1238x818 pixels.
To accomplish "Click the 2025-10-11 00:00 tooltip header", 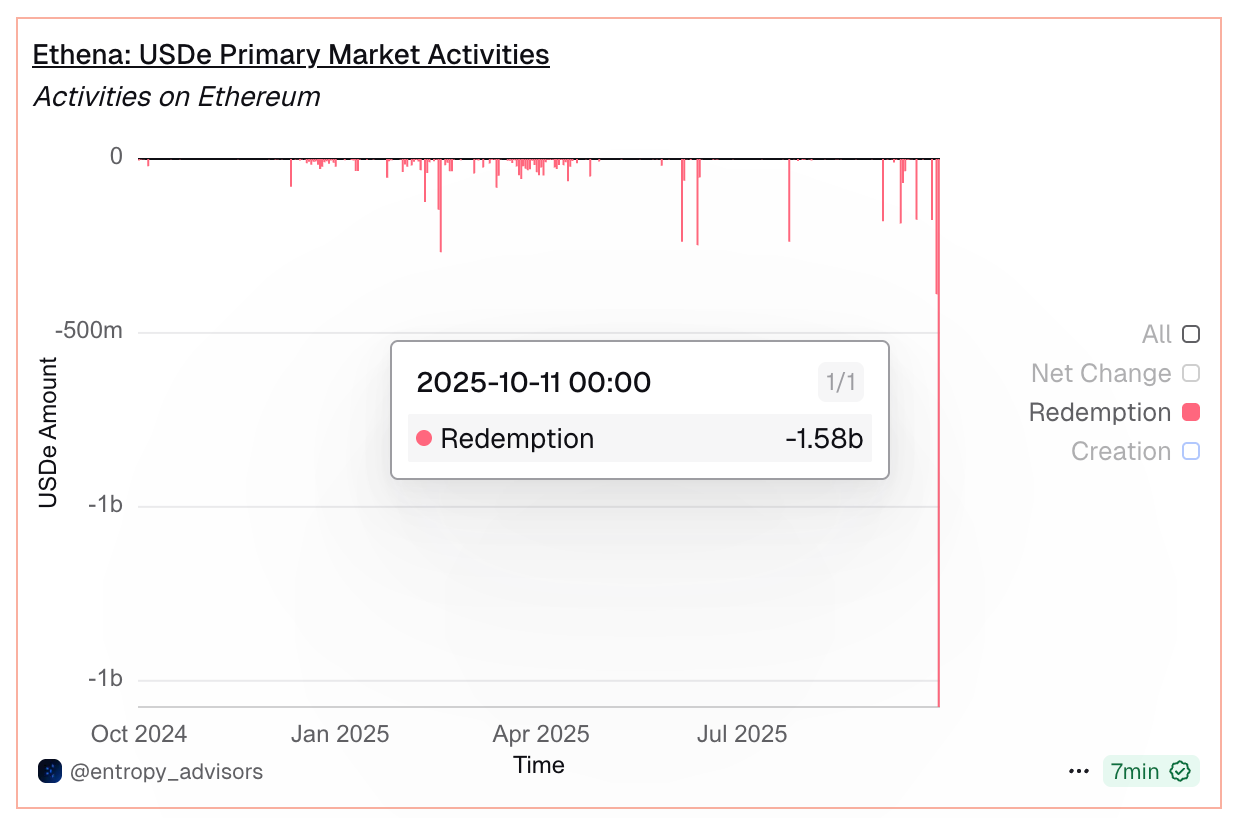I will 533,382.
